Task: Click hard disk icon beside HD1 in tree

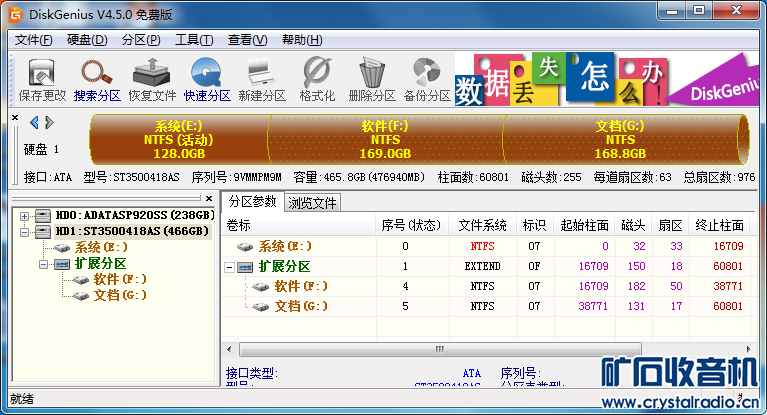Action: (x=43, y=231)
